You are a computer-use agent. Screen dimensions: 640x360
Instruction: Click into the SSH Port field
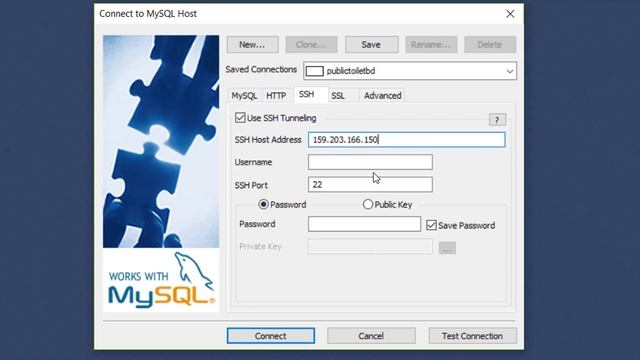[x=370, y=184]
